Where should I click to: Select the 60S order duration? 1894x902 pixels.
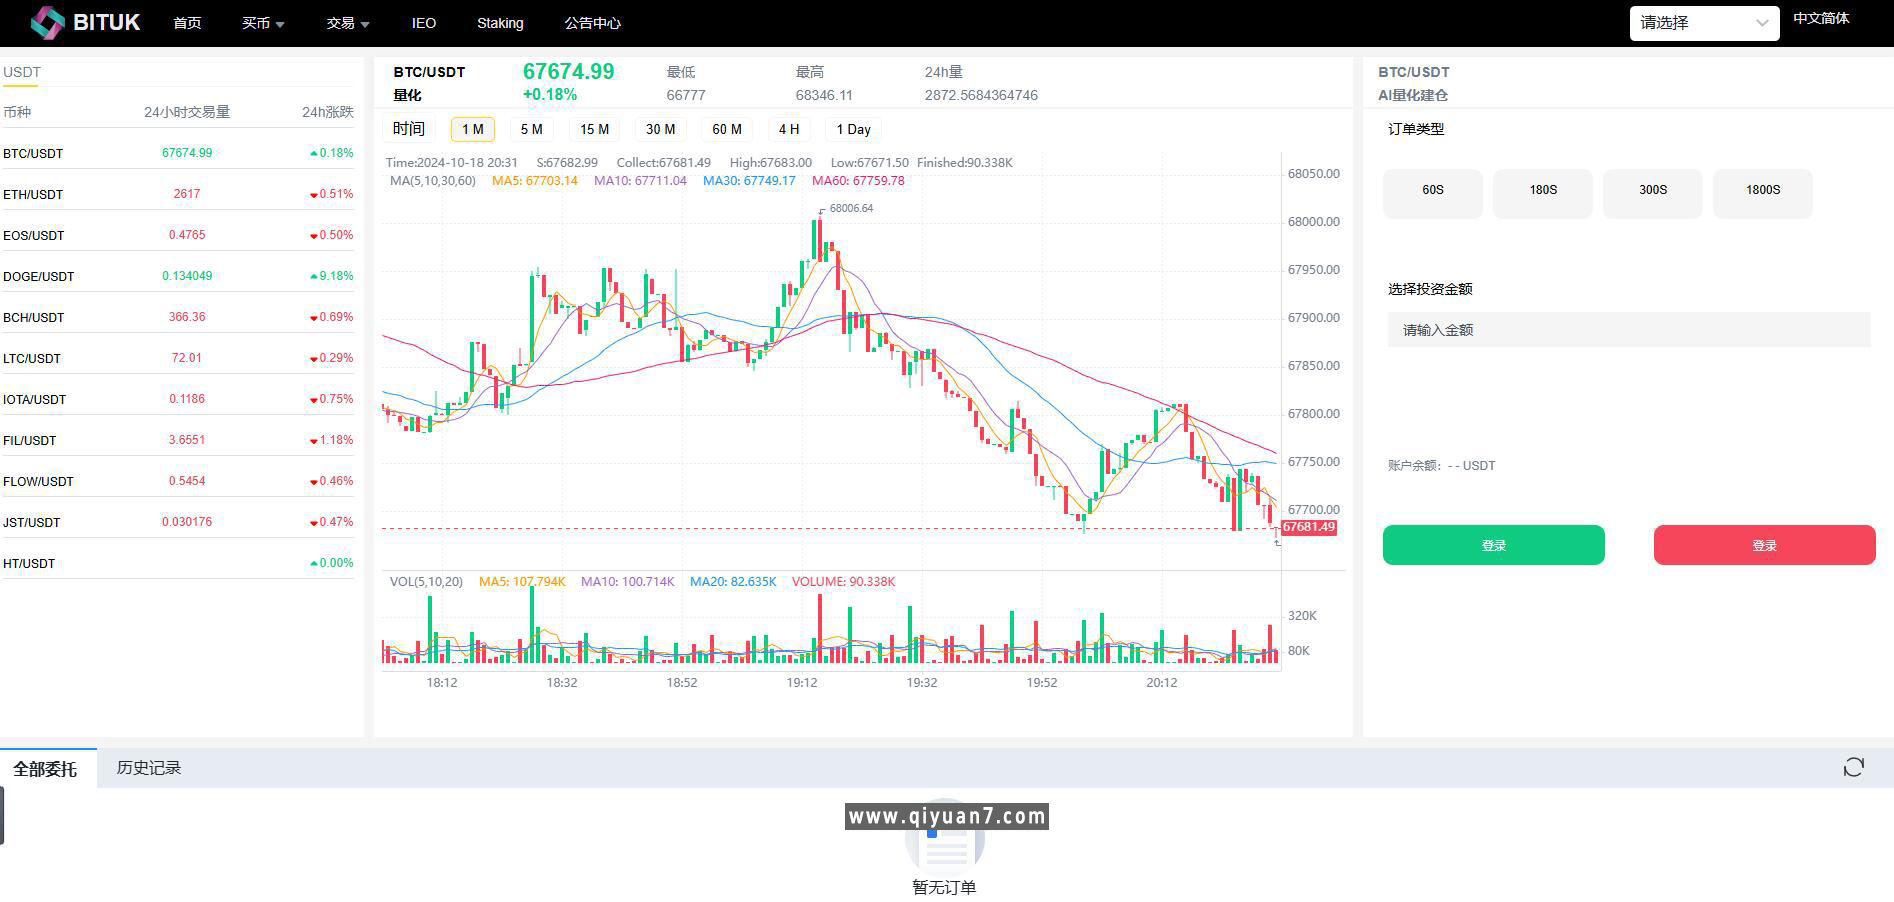(1432, 190)
